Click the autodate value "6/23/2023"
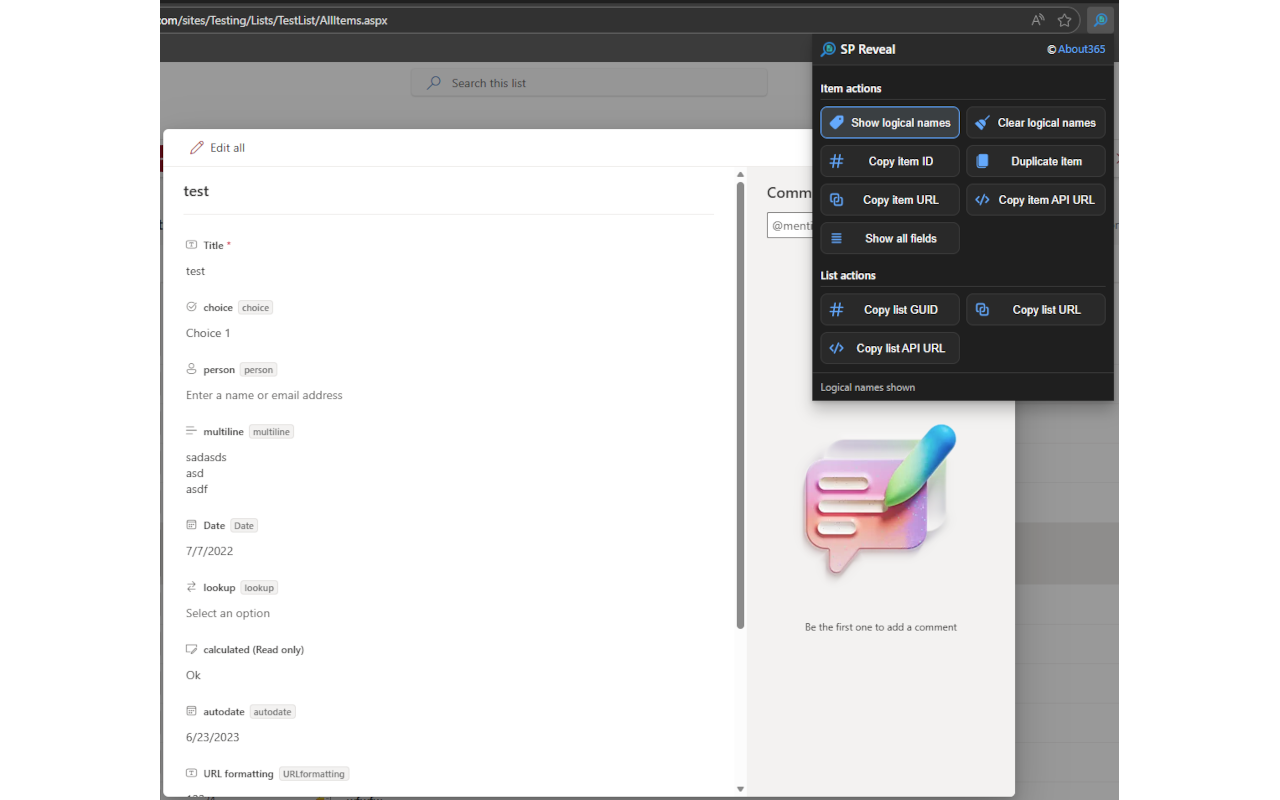The width and height of the screenshot is (1280, 800). 212,737
